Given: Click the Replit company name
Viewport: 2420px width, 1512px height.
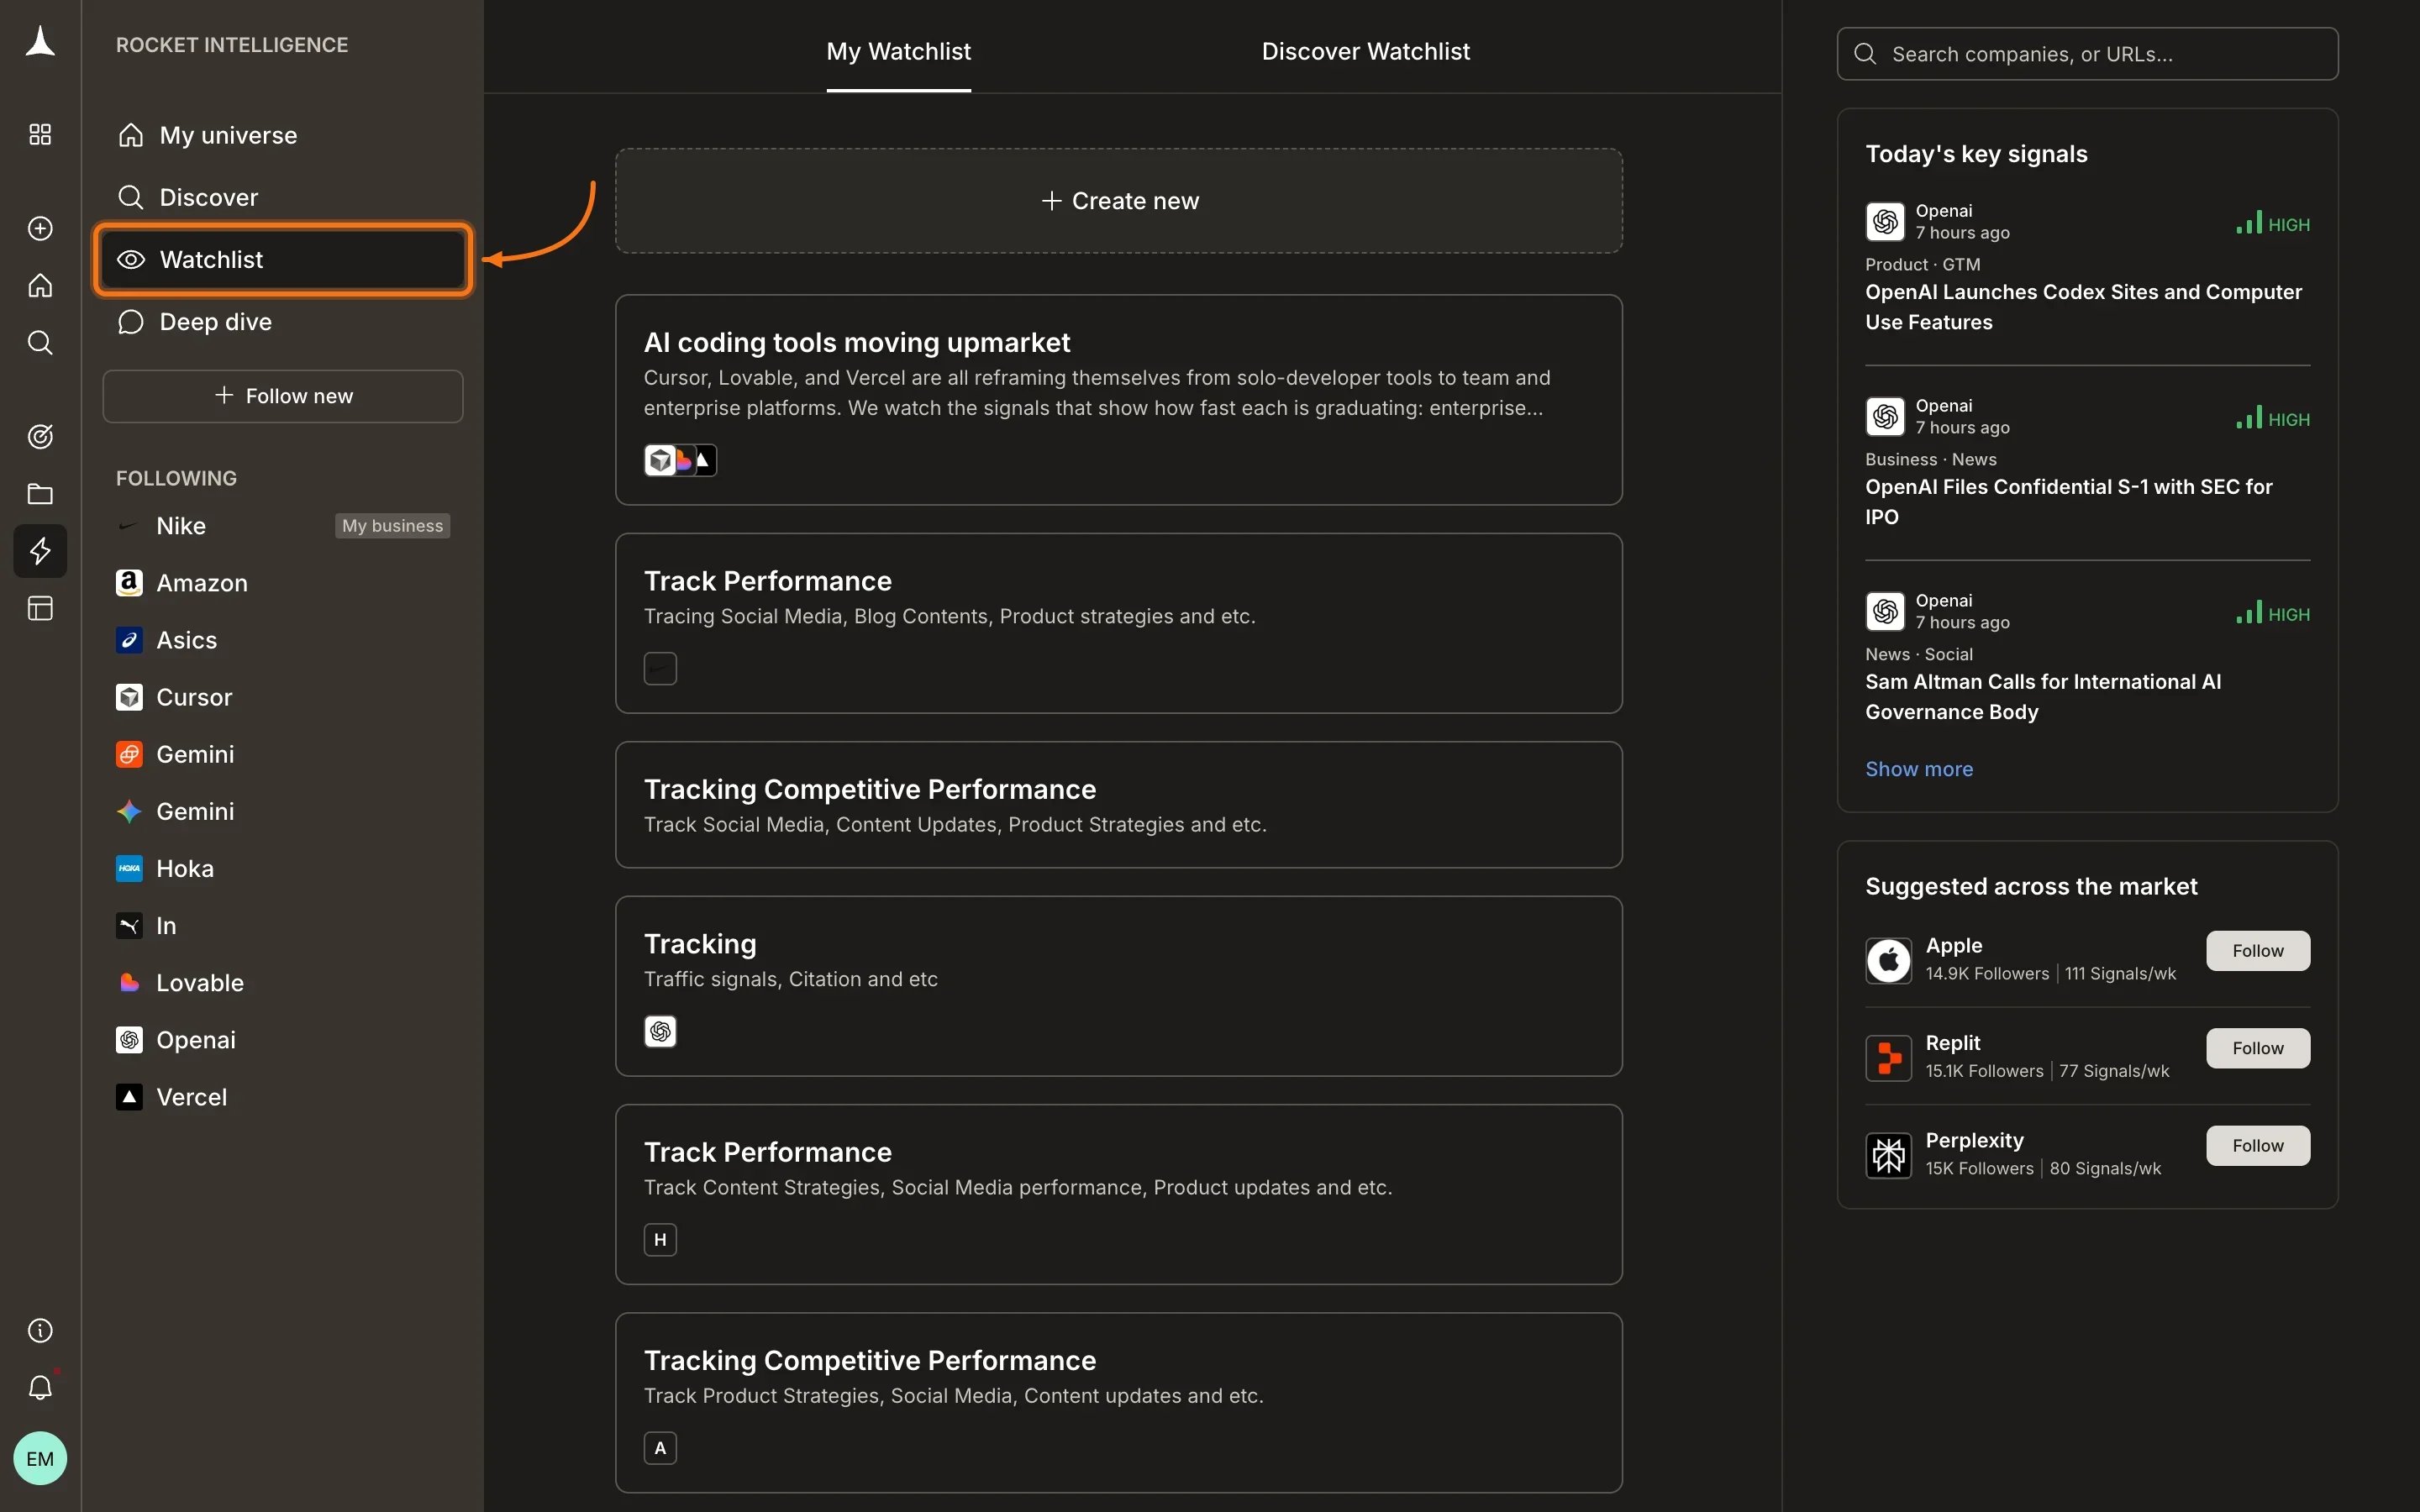Looking at the screenshot, I should 1952,1043.
